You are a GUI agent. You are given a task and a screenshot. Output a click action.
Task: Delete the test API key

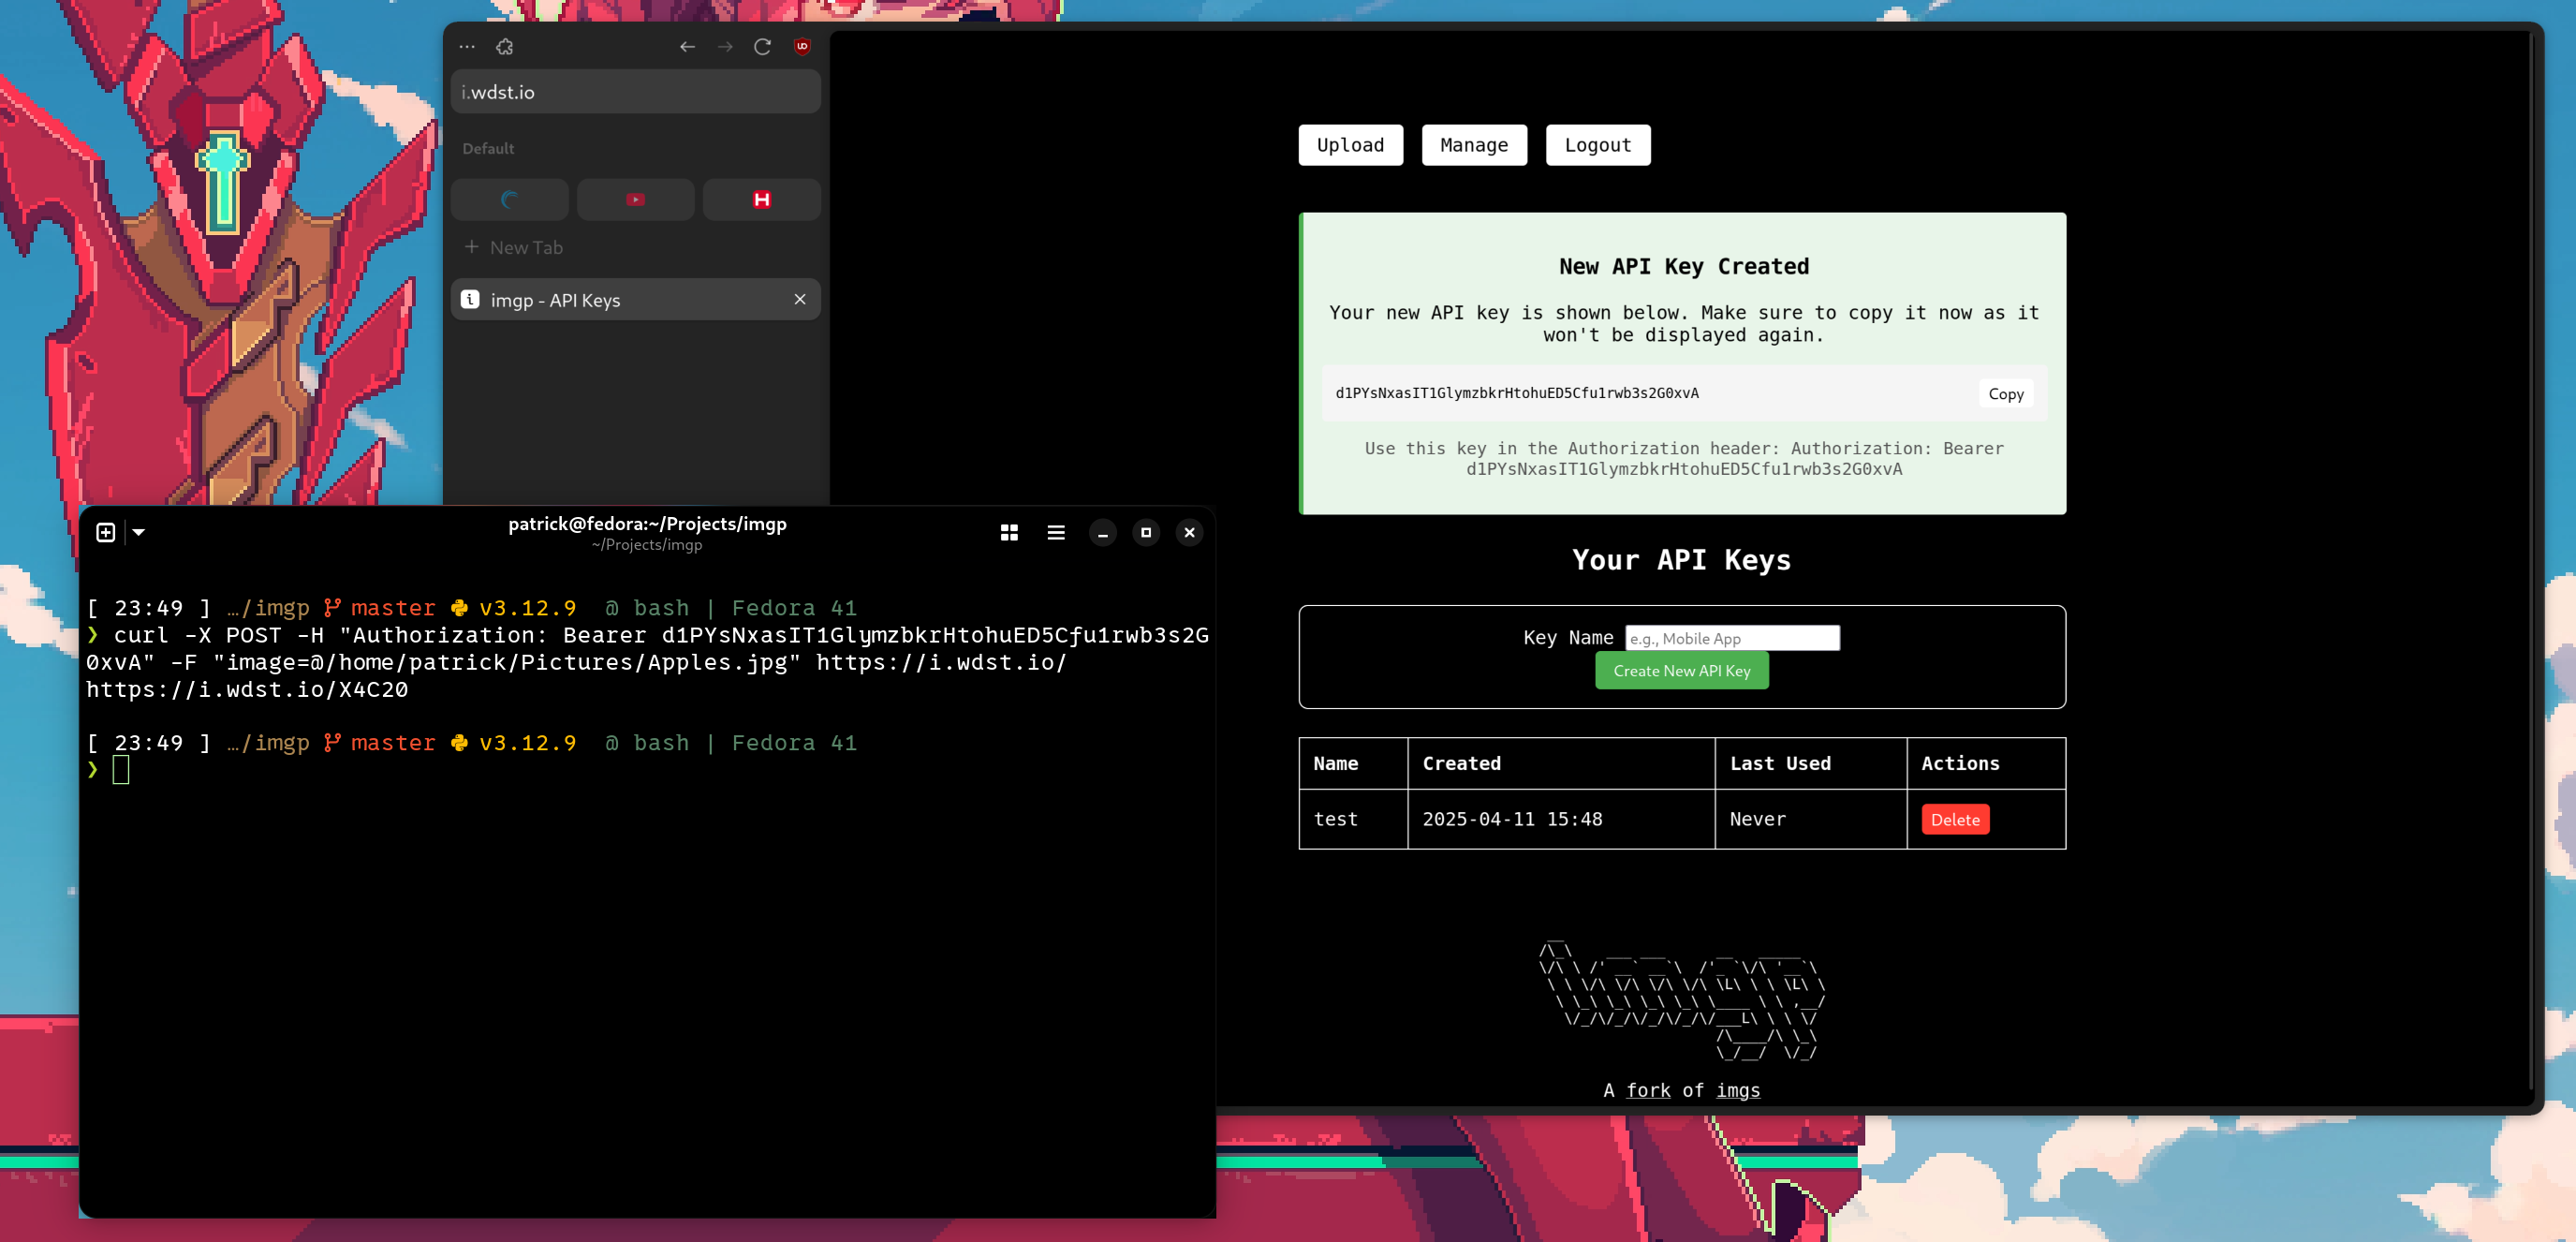click(x=1955, y=820)
